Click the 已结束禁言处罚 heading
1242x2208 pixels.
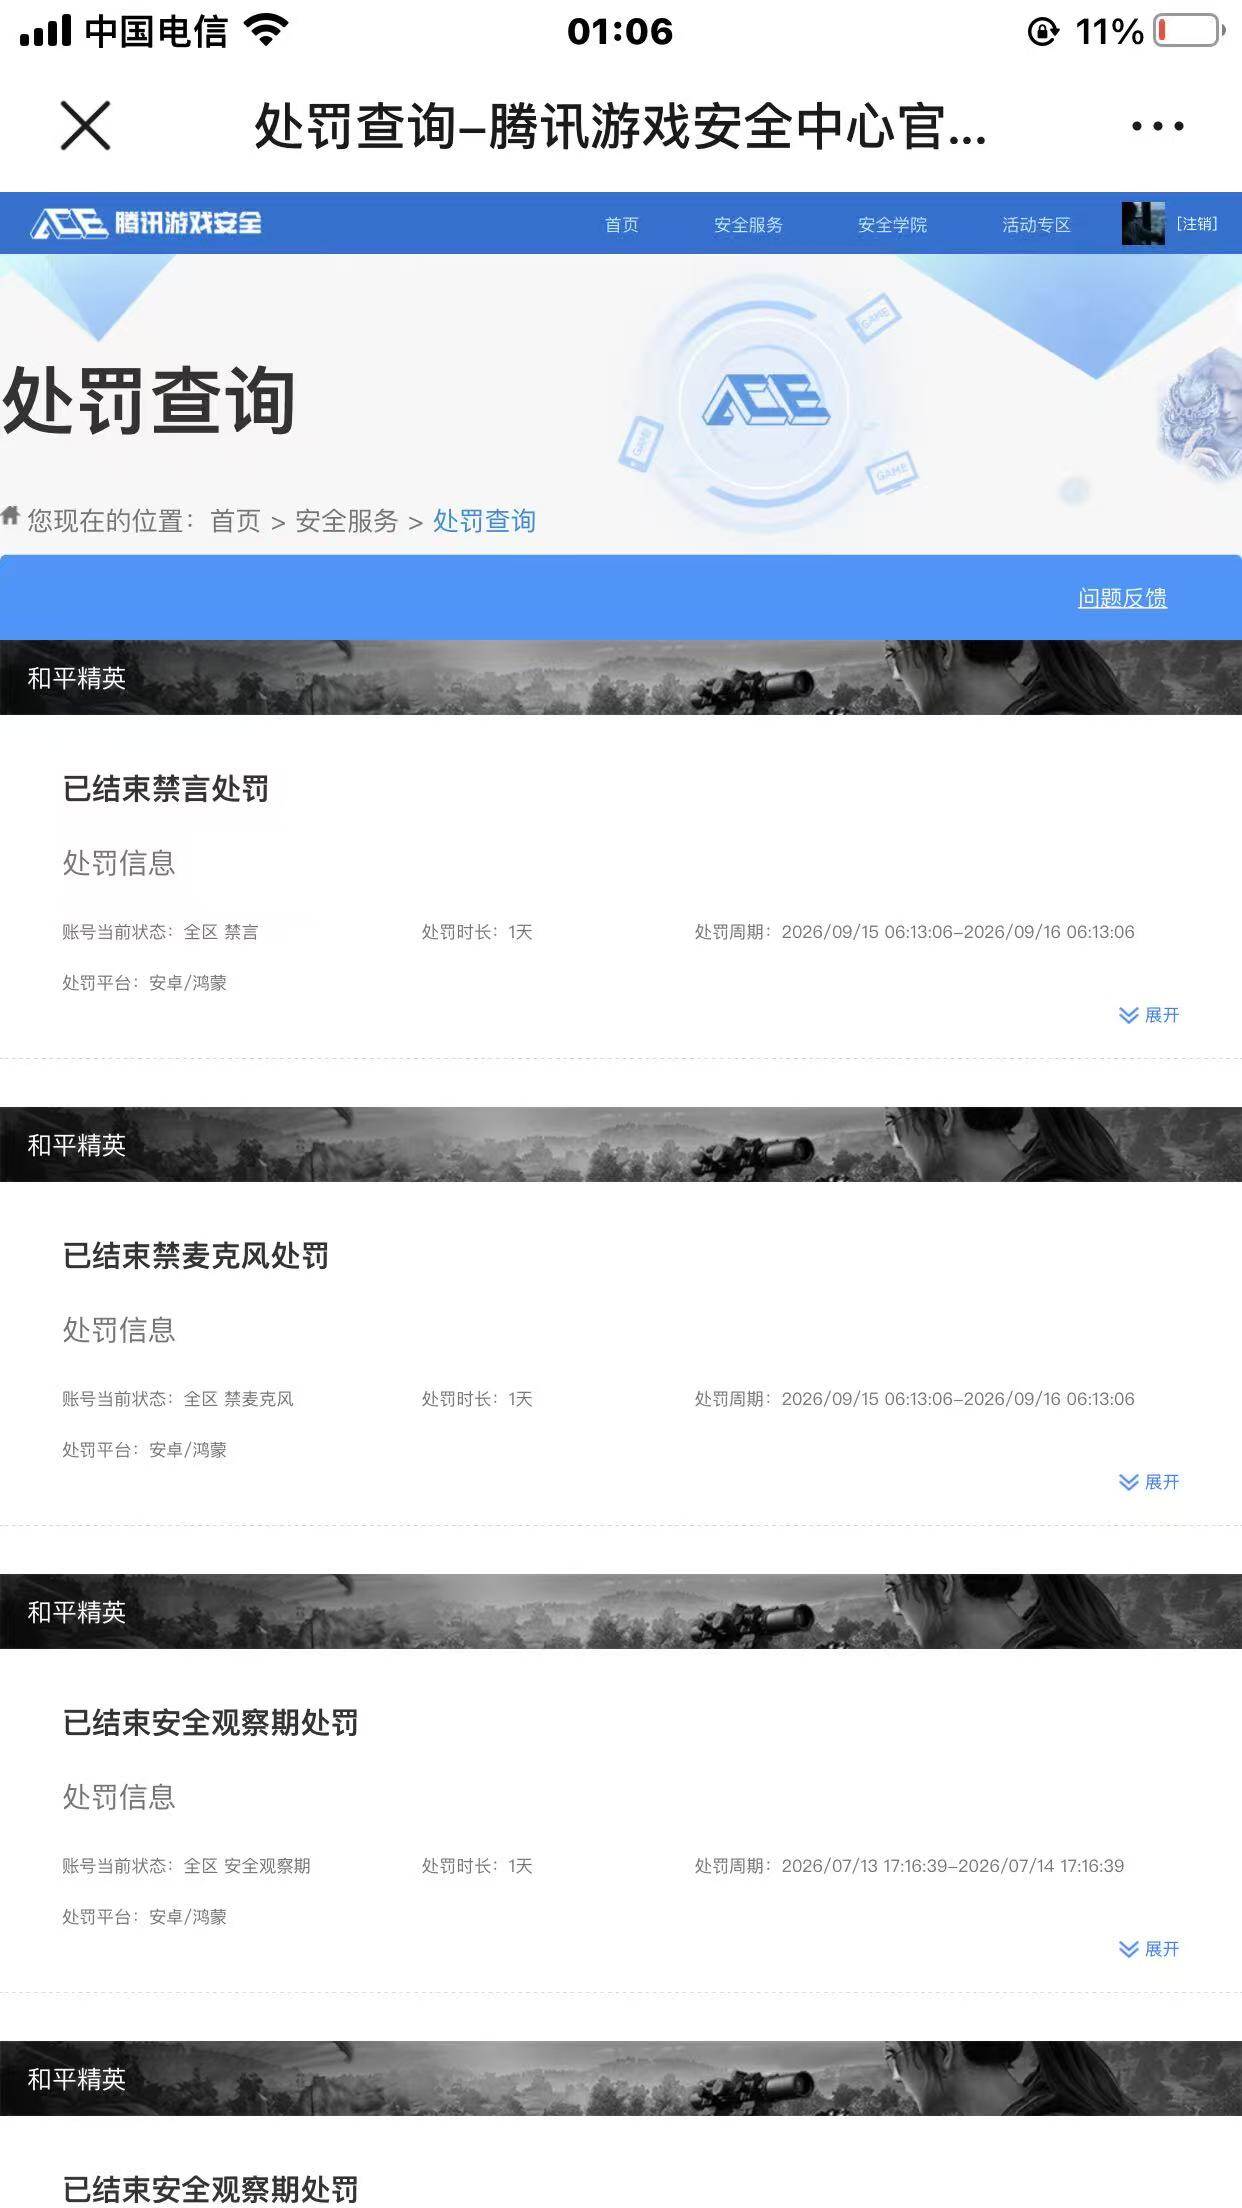[166, 789]
